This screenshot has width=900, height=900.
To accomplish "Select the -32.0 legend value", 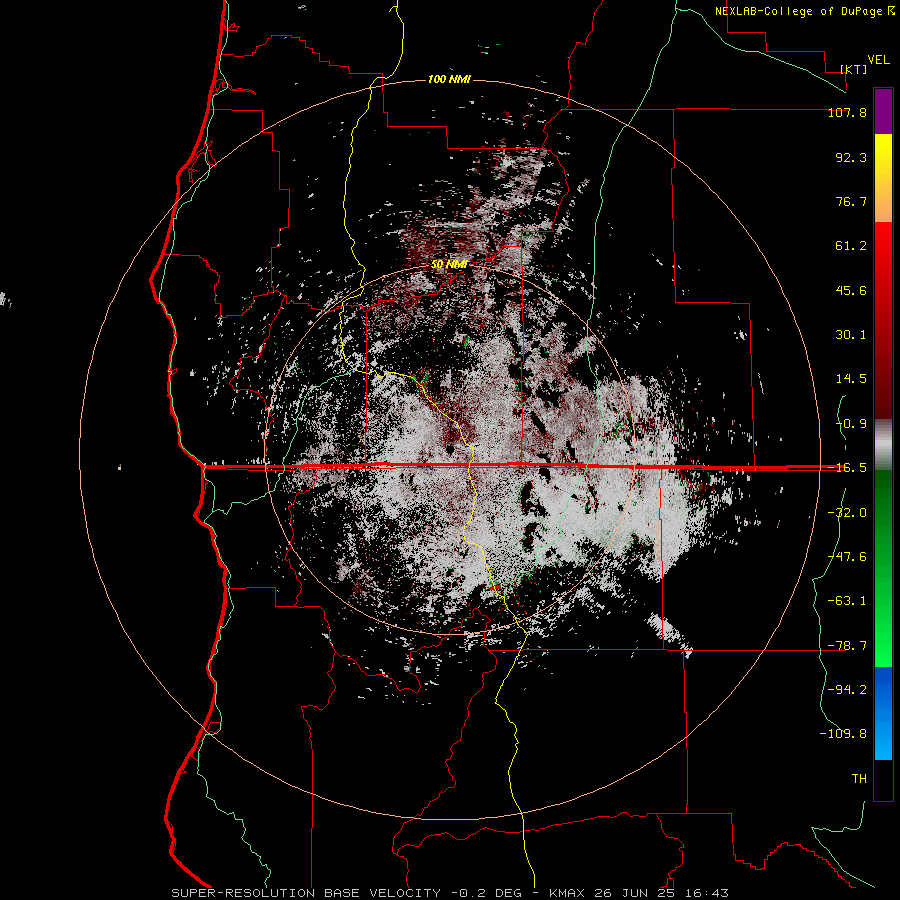I will tap(847, 513).
